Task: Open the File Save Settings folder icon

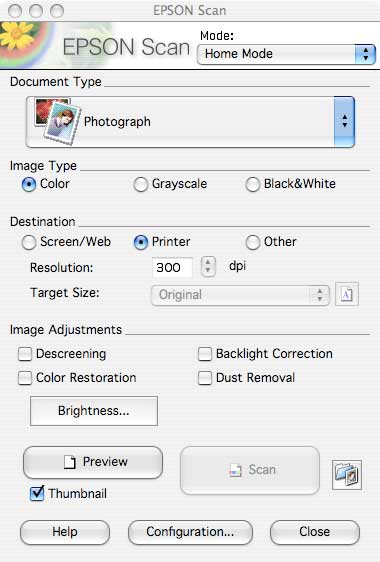Action: point(347,475)
